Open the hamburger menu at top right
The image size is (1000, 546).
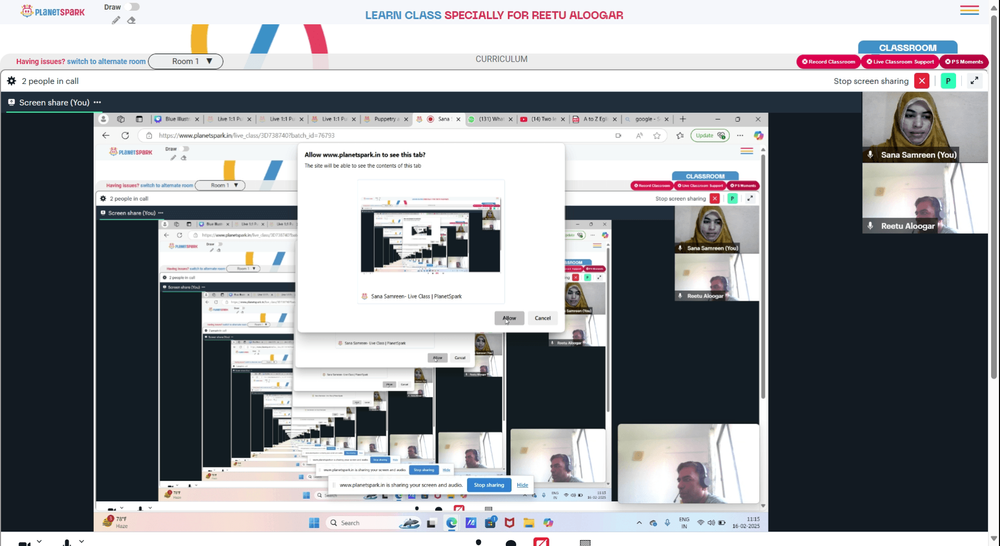point(969,10)
